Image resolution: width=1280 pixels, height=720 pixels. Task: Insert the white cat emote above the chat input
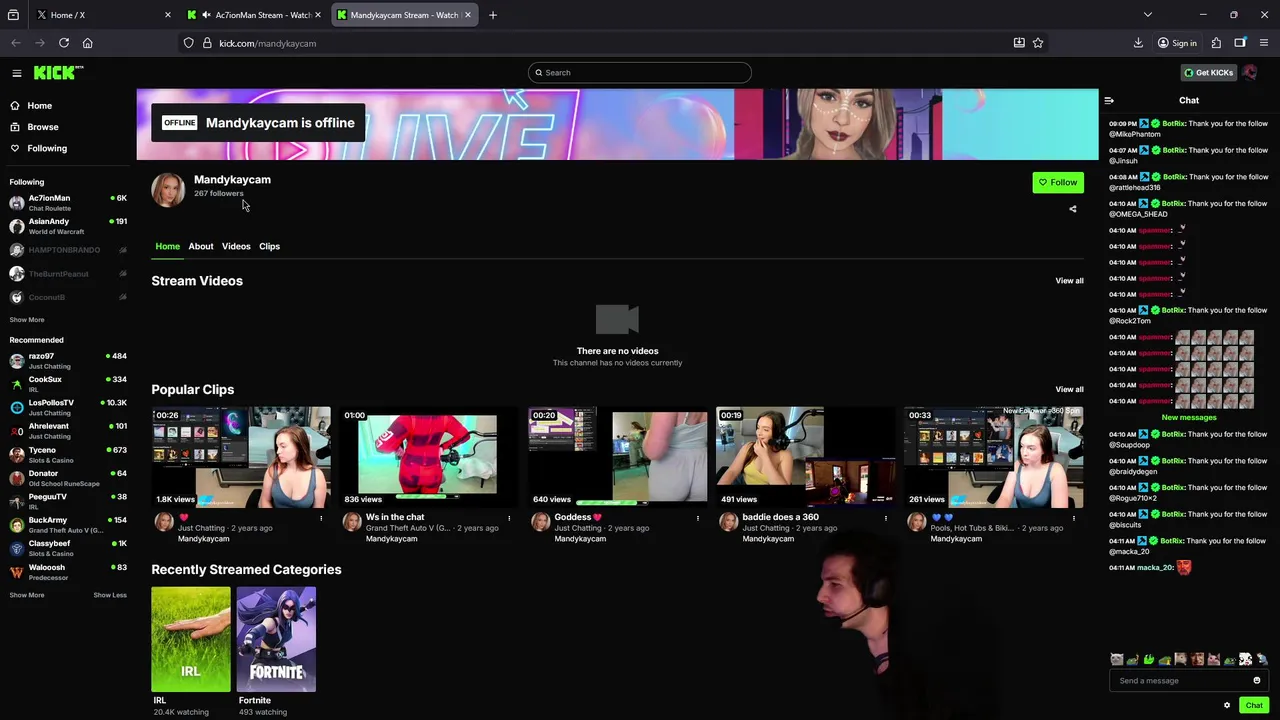pyautogui.click(x=1117, y=659)
